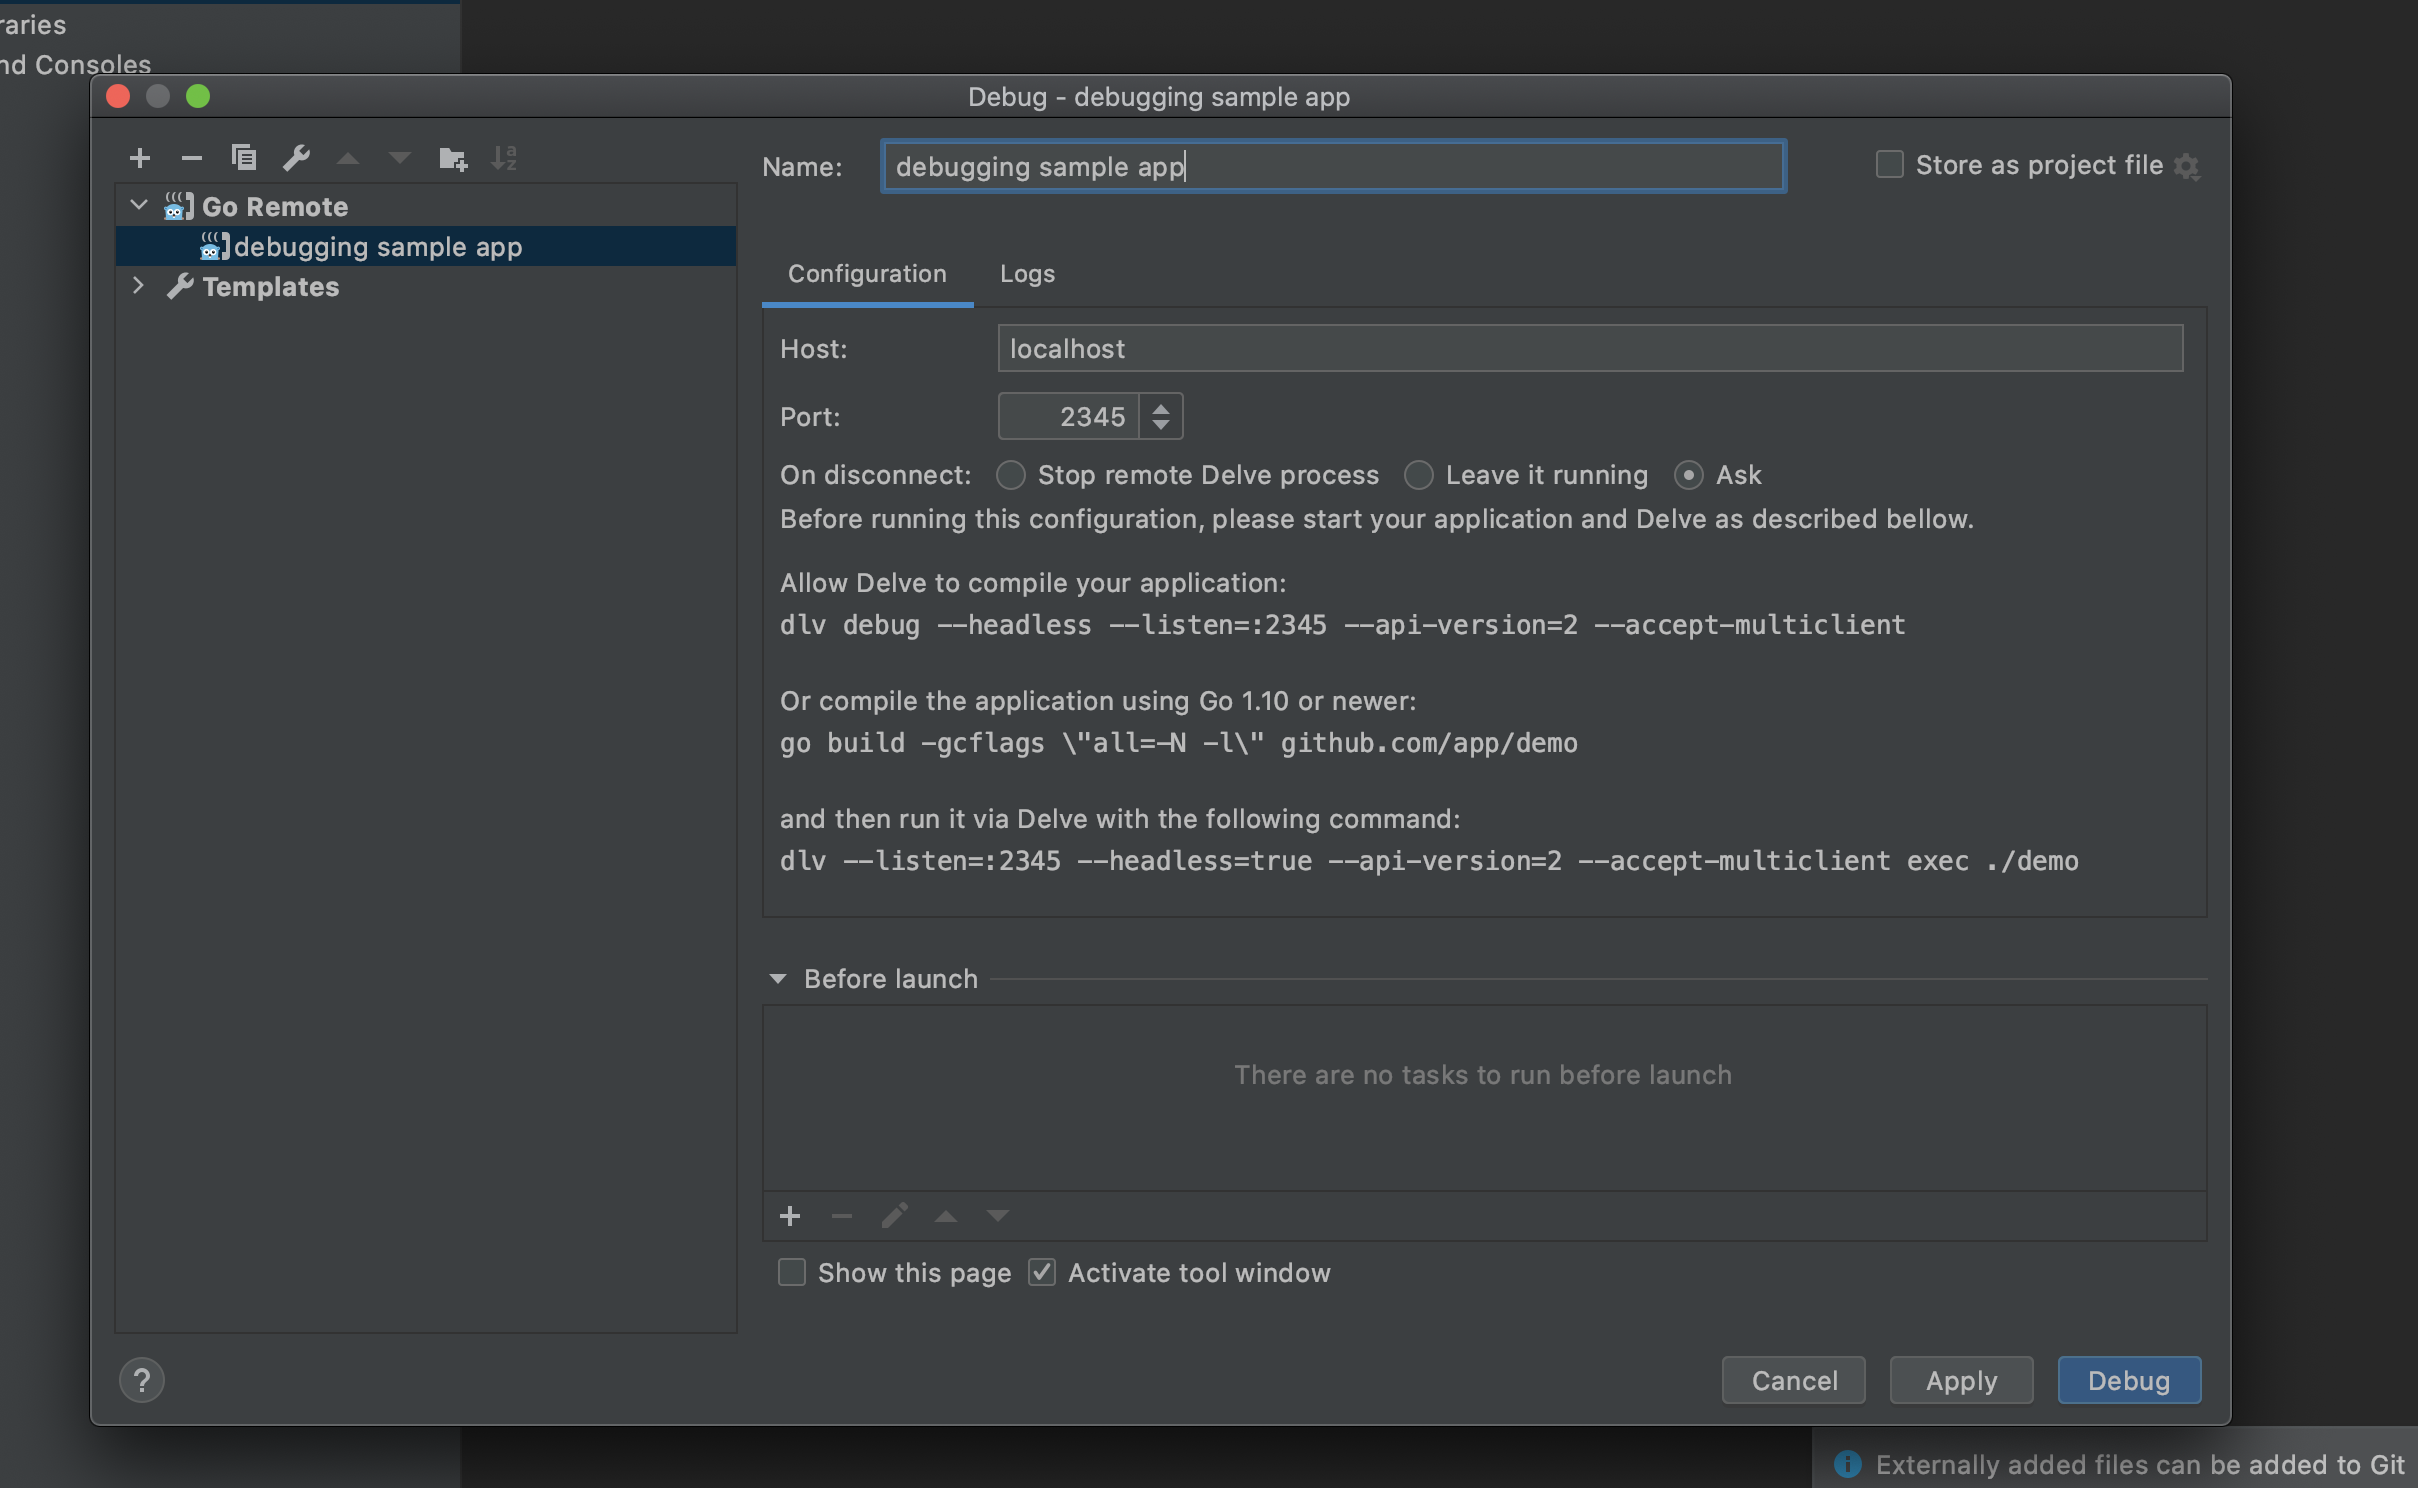Click the Add New Configuration plus icon
This screenshot has height=1488, width=2418.
(x=140, y=158)
